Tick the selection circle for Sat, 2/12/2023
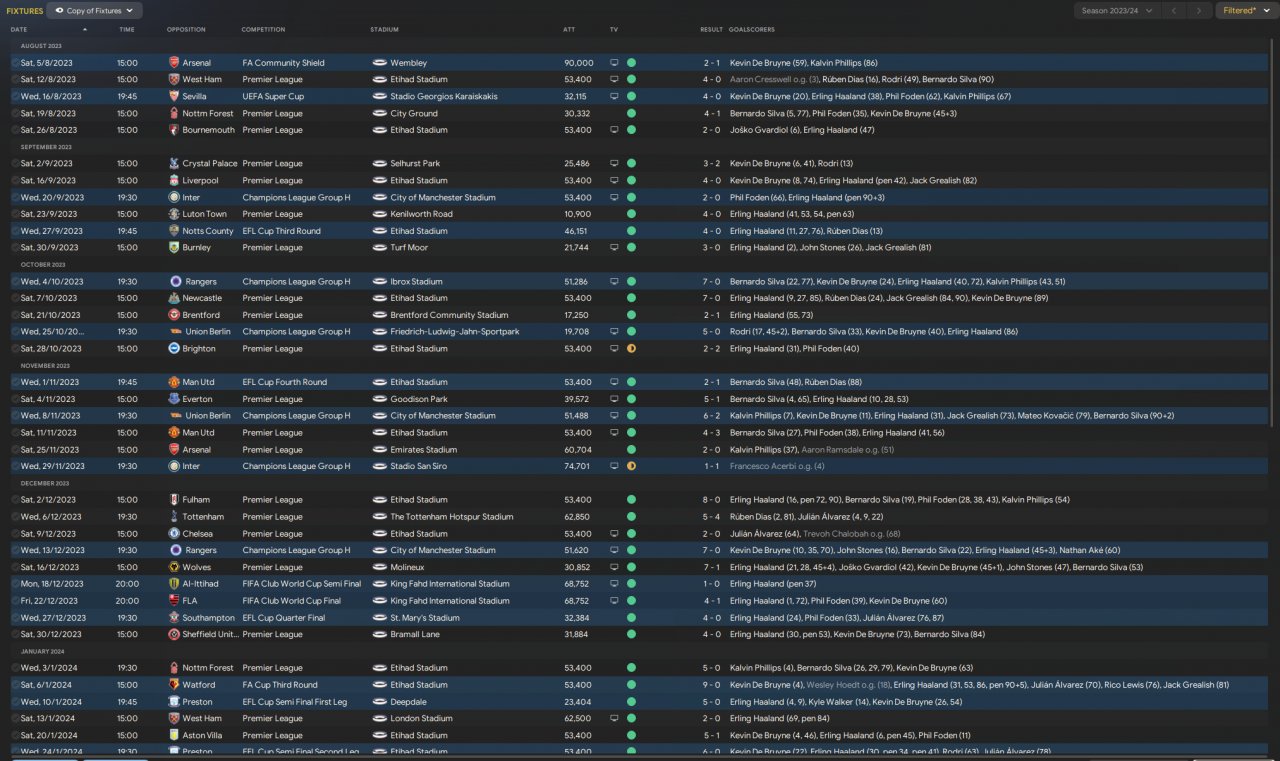This screenshot has height=761, width=1280. 15,500
